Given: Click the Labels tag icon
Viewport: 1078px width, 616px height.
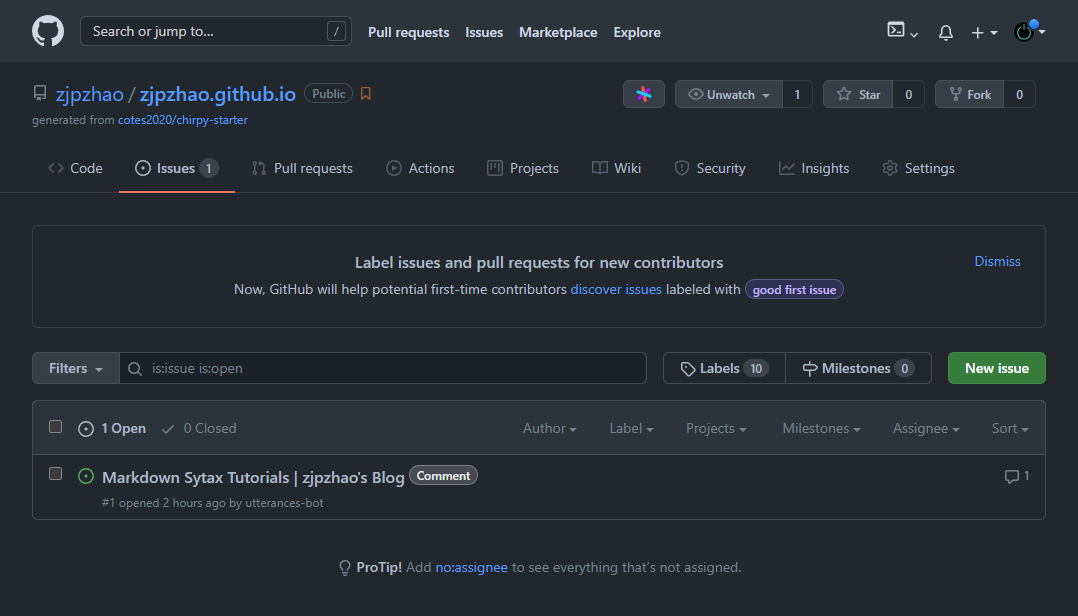Looking at the screenshot, I should (x=687, y=368).
